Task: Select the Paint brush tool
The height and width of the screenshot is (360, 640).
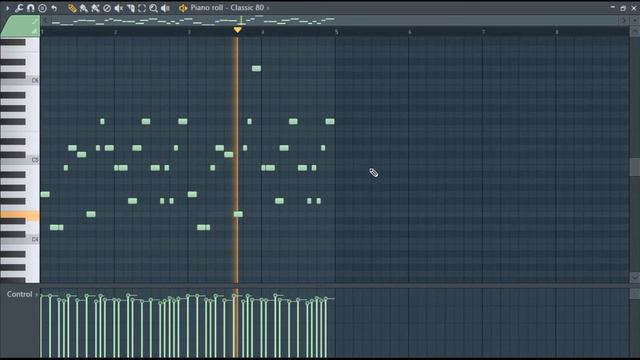Action: pyautogui.click(x=84, y=8)
